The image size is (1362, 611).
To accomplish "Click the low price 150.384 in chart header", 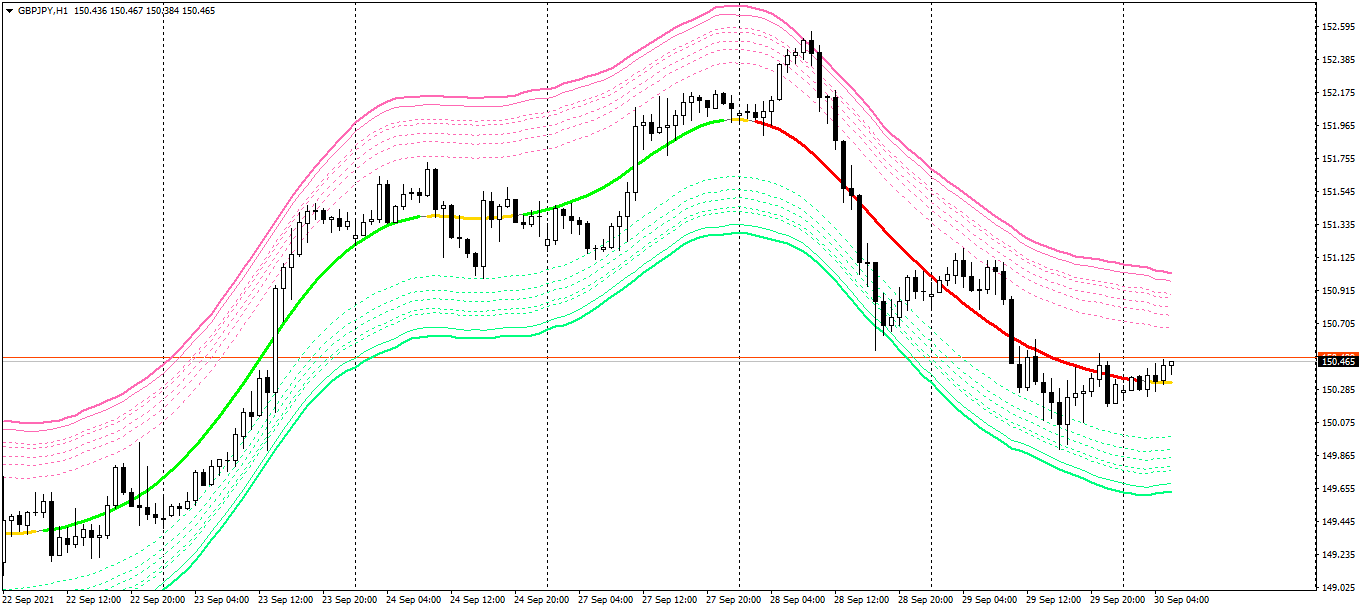I will [165, 10].
